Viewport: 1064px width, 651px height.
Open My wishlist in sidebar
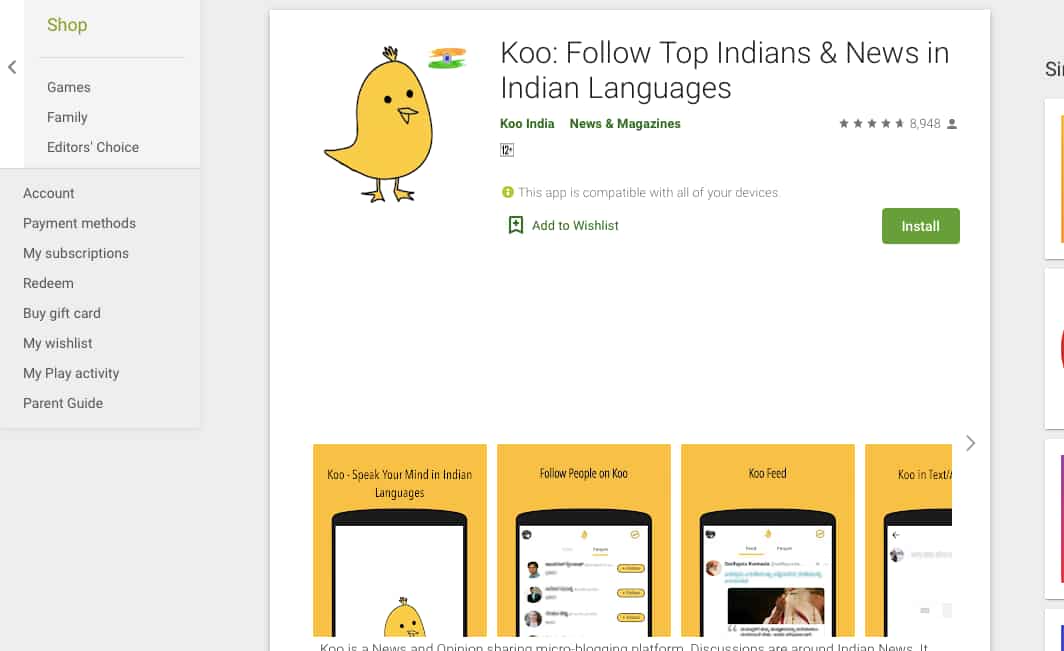click(58, 343)
